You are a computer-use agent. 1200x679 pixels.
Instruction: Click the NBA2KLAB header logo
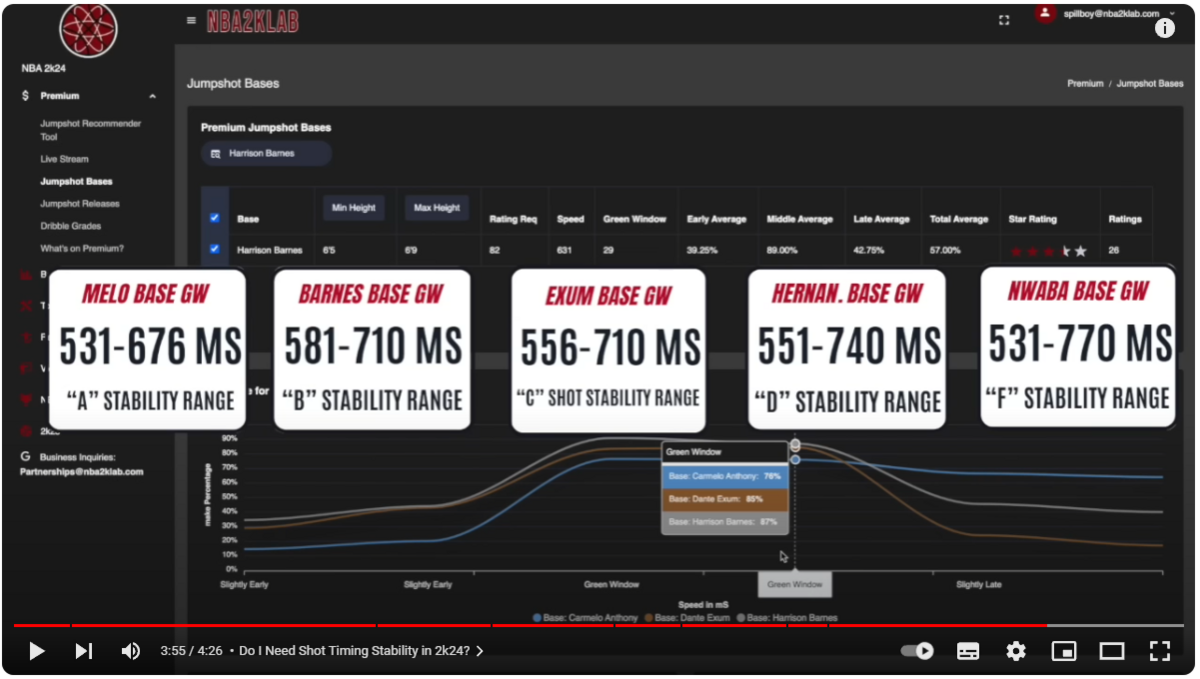(253, 21)
